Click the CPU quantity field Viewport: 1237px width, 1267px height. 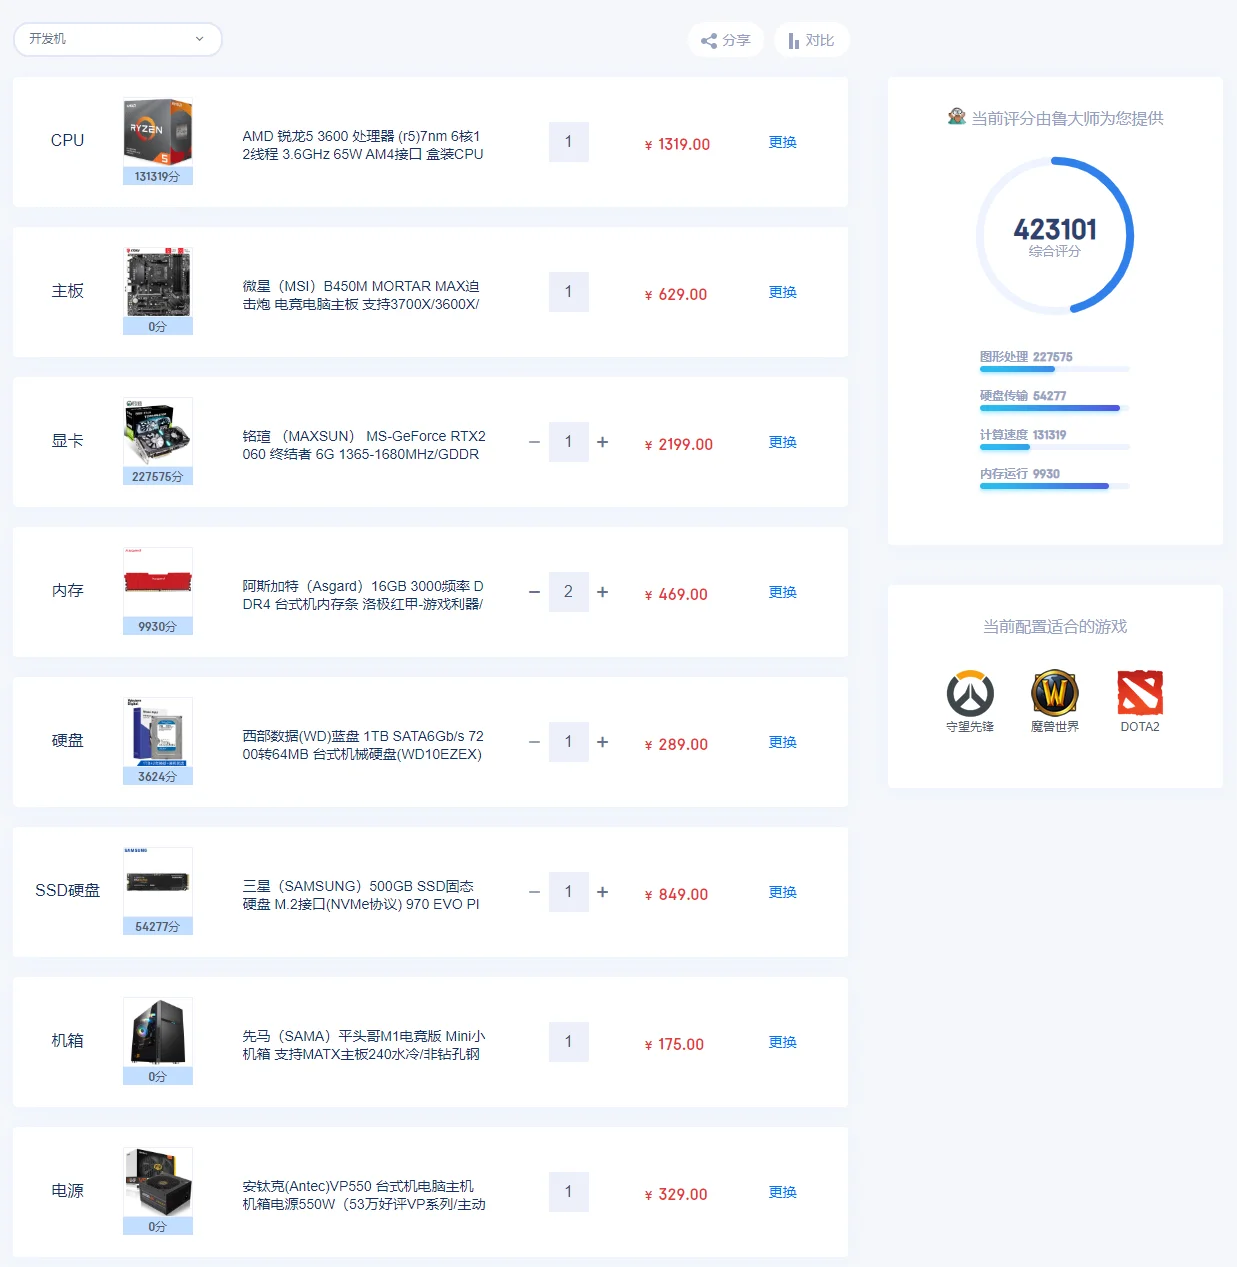click(569, 142)
